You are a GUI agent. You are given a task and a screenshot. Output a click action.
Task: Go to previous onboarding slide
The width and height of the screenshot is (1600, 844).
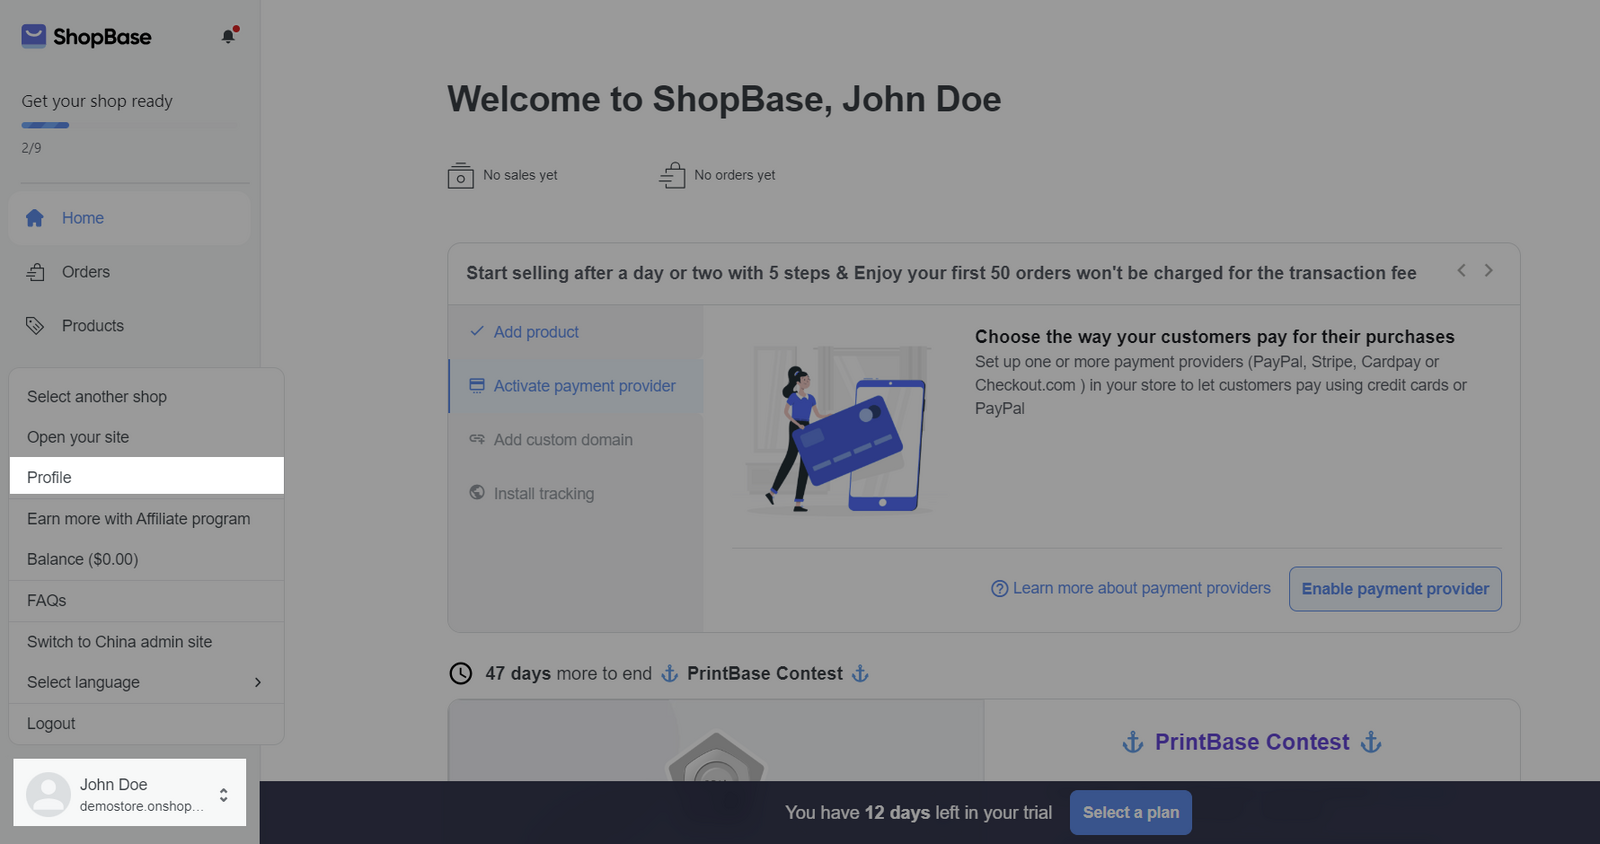point(1461,271)
